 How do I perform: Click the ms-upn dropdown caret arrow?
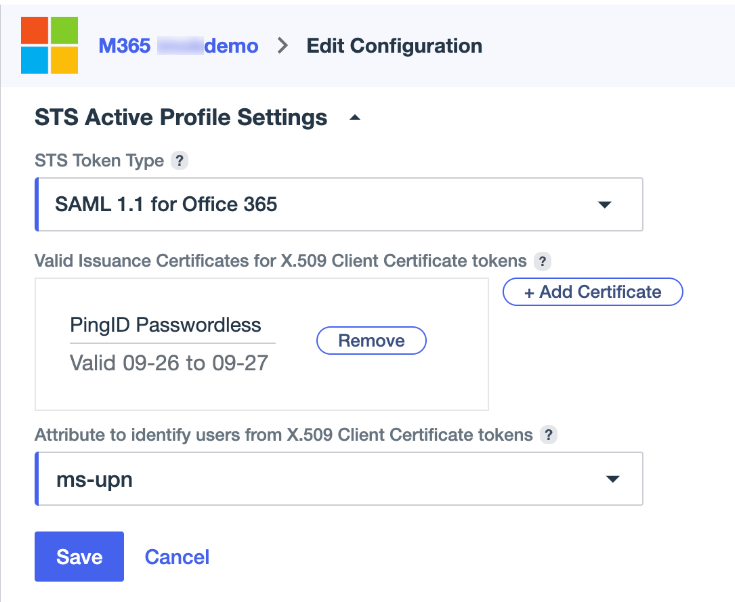[x=613, y=479]
